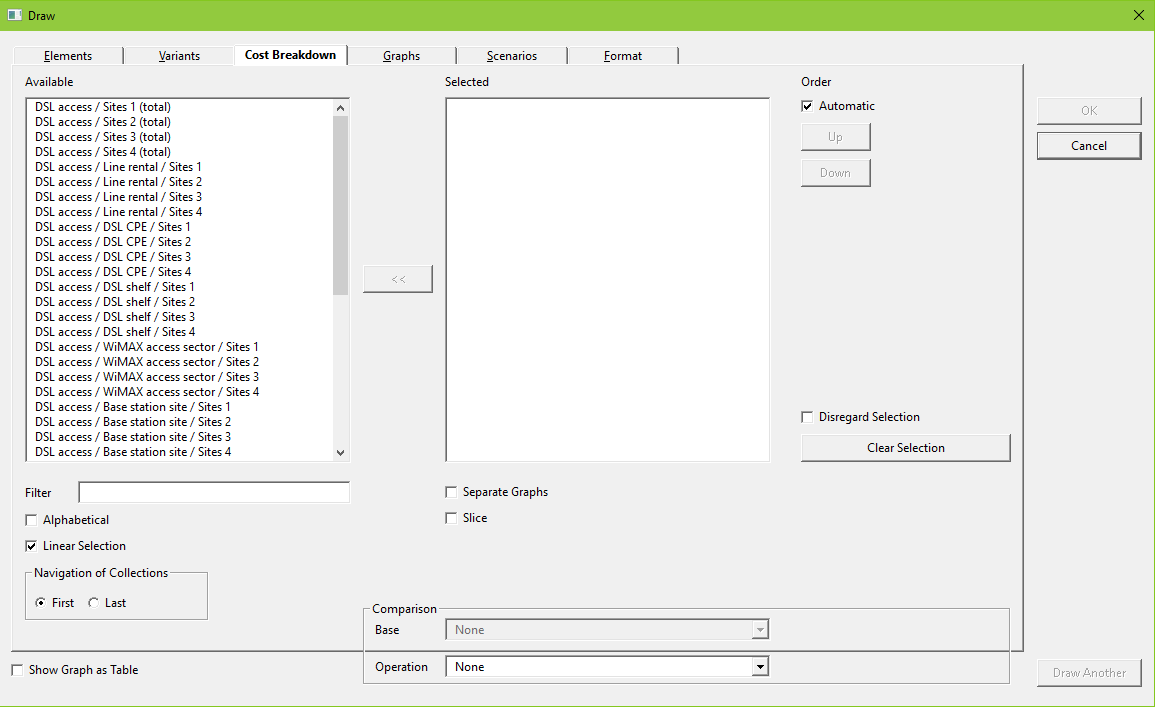Close the Draw dialog window
Image resolution: width=1155 pixels, height=707 pixels.
pyautogui.click(x=1138, y=15)
